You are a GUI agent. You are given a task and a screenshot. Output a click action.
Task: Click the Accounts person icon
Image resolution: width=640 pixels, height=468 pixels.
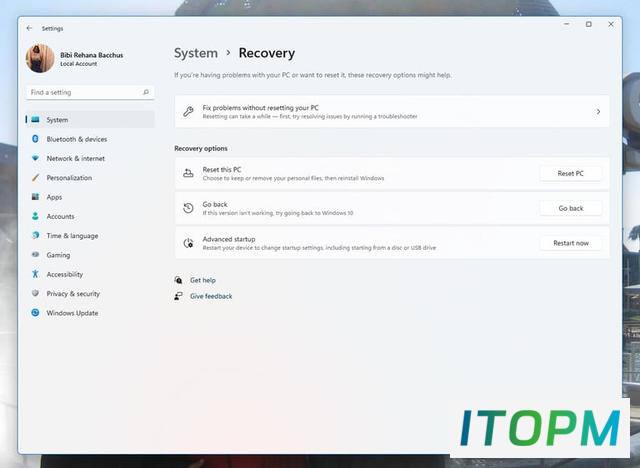tap(36, 216)
